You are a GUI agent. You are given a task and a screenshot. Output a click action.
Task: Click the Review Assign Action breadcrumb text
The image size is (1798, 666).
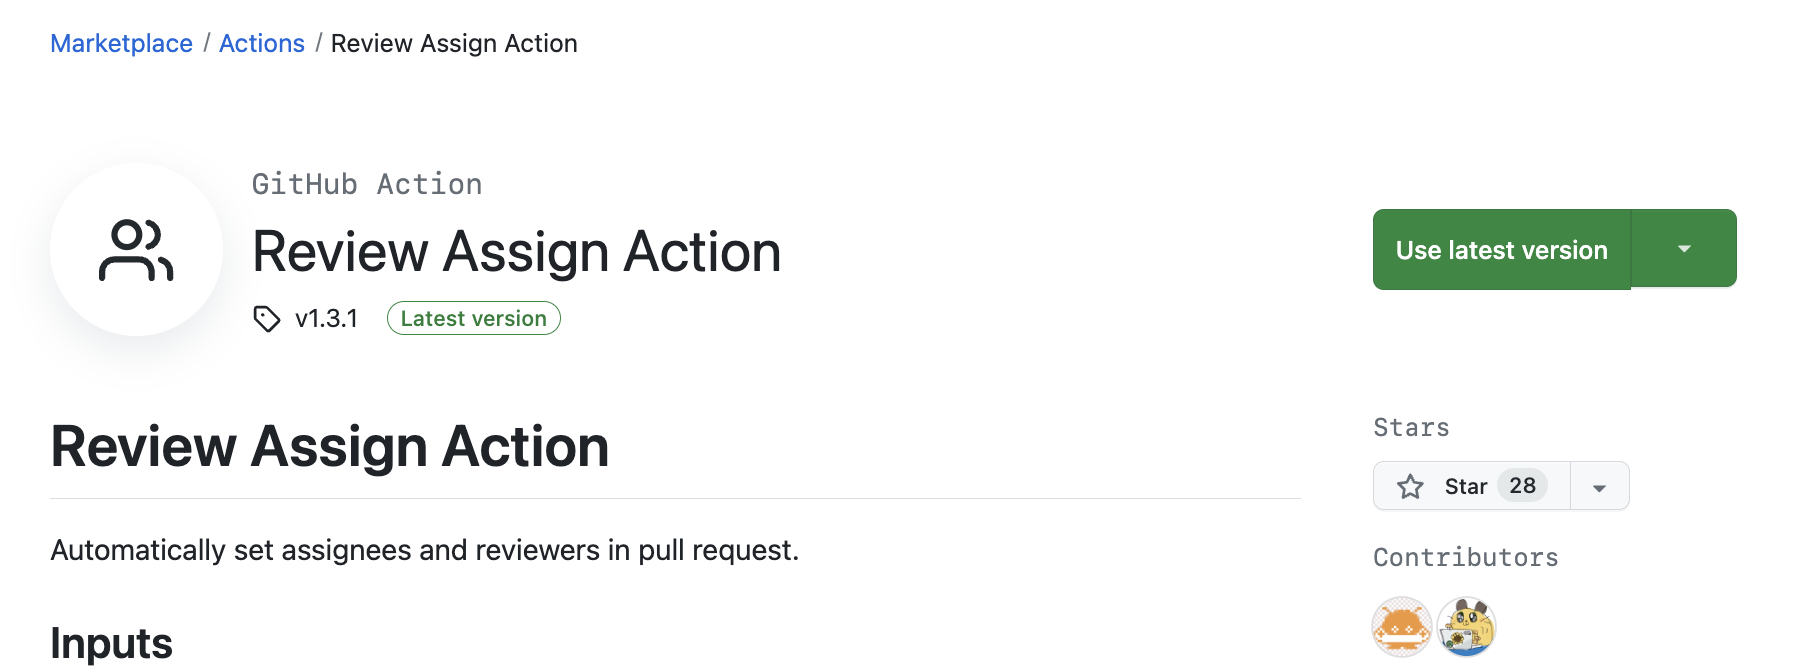point(454,43)
